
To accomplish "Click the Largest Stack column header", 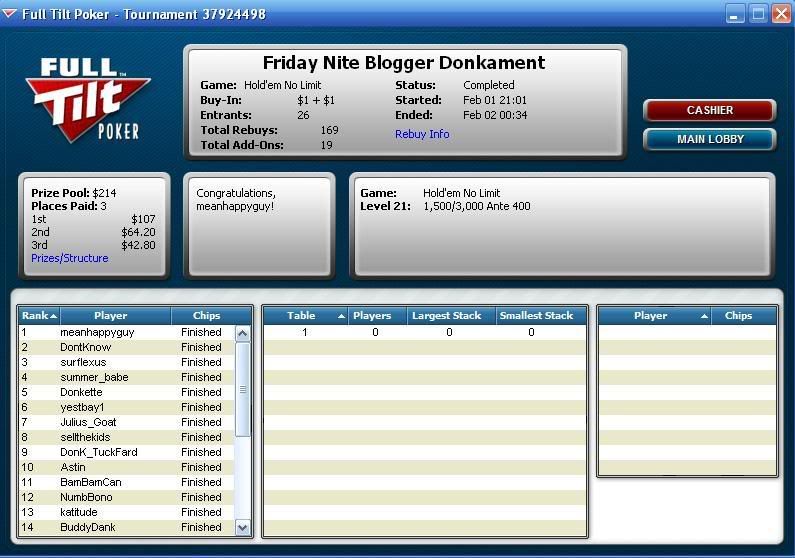I will point(447,315).
